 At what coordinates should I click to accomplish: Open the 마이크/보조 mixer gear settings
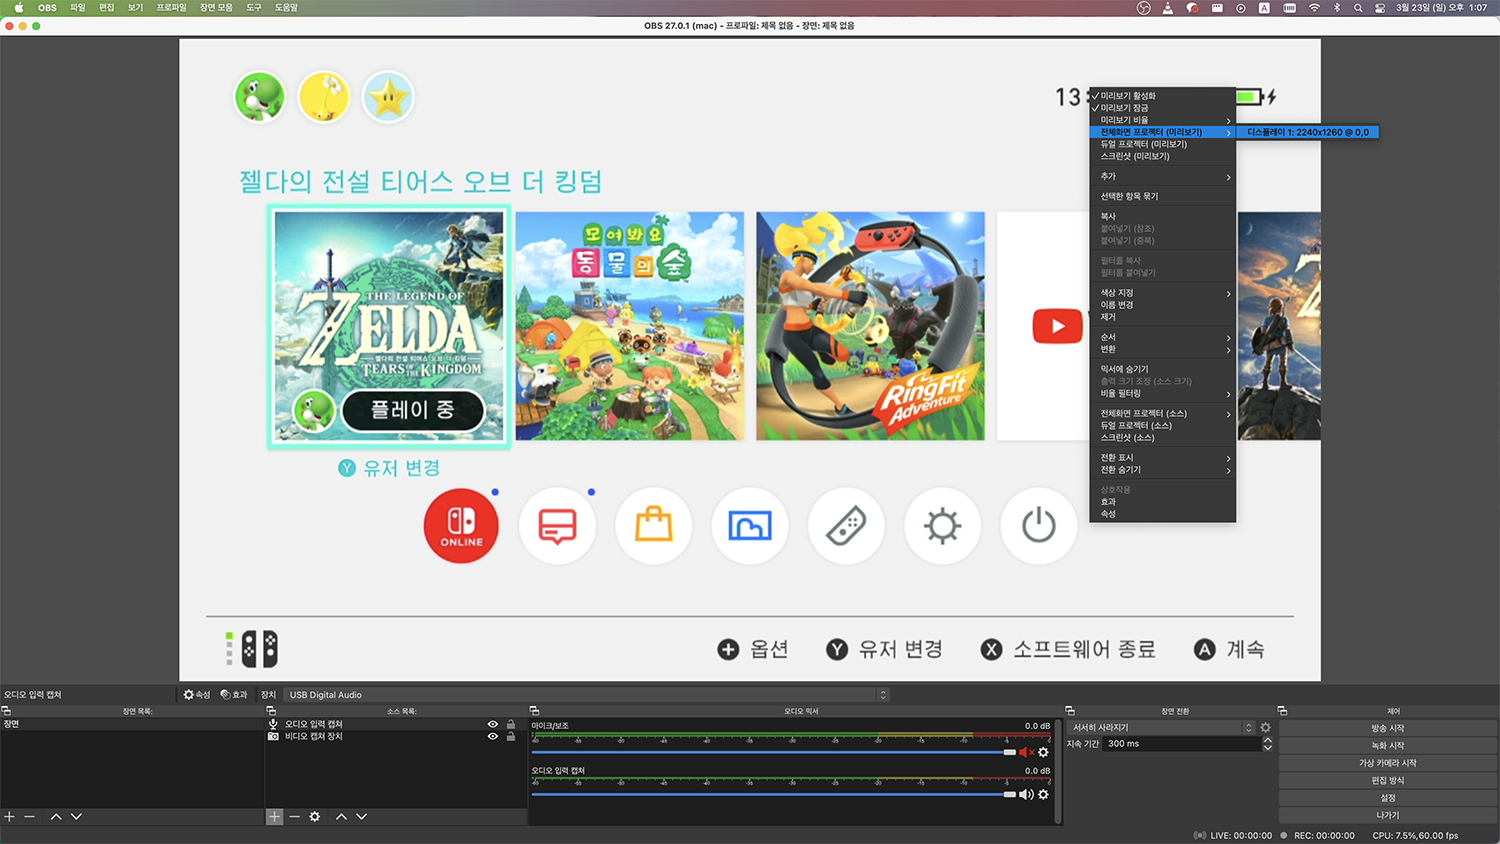coord(1043,752)
